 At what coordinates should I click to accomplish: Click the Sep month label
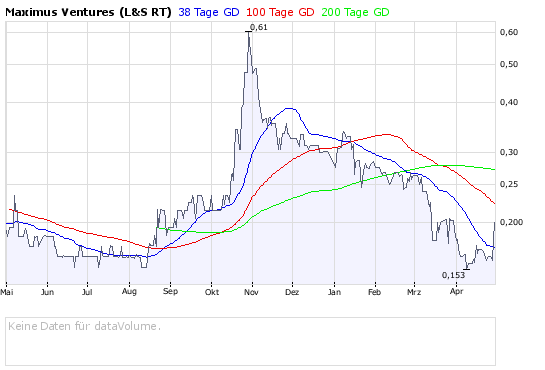click(x=170, y=291)
